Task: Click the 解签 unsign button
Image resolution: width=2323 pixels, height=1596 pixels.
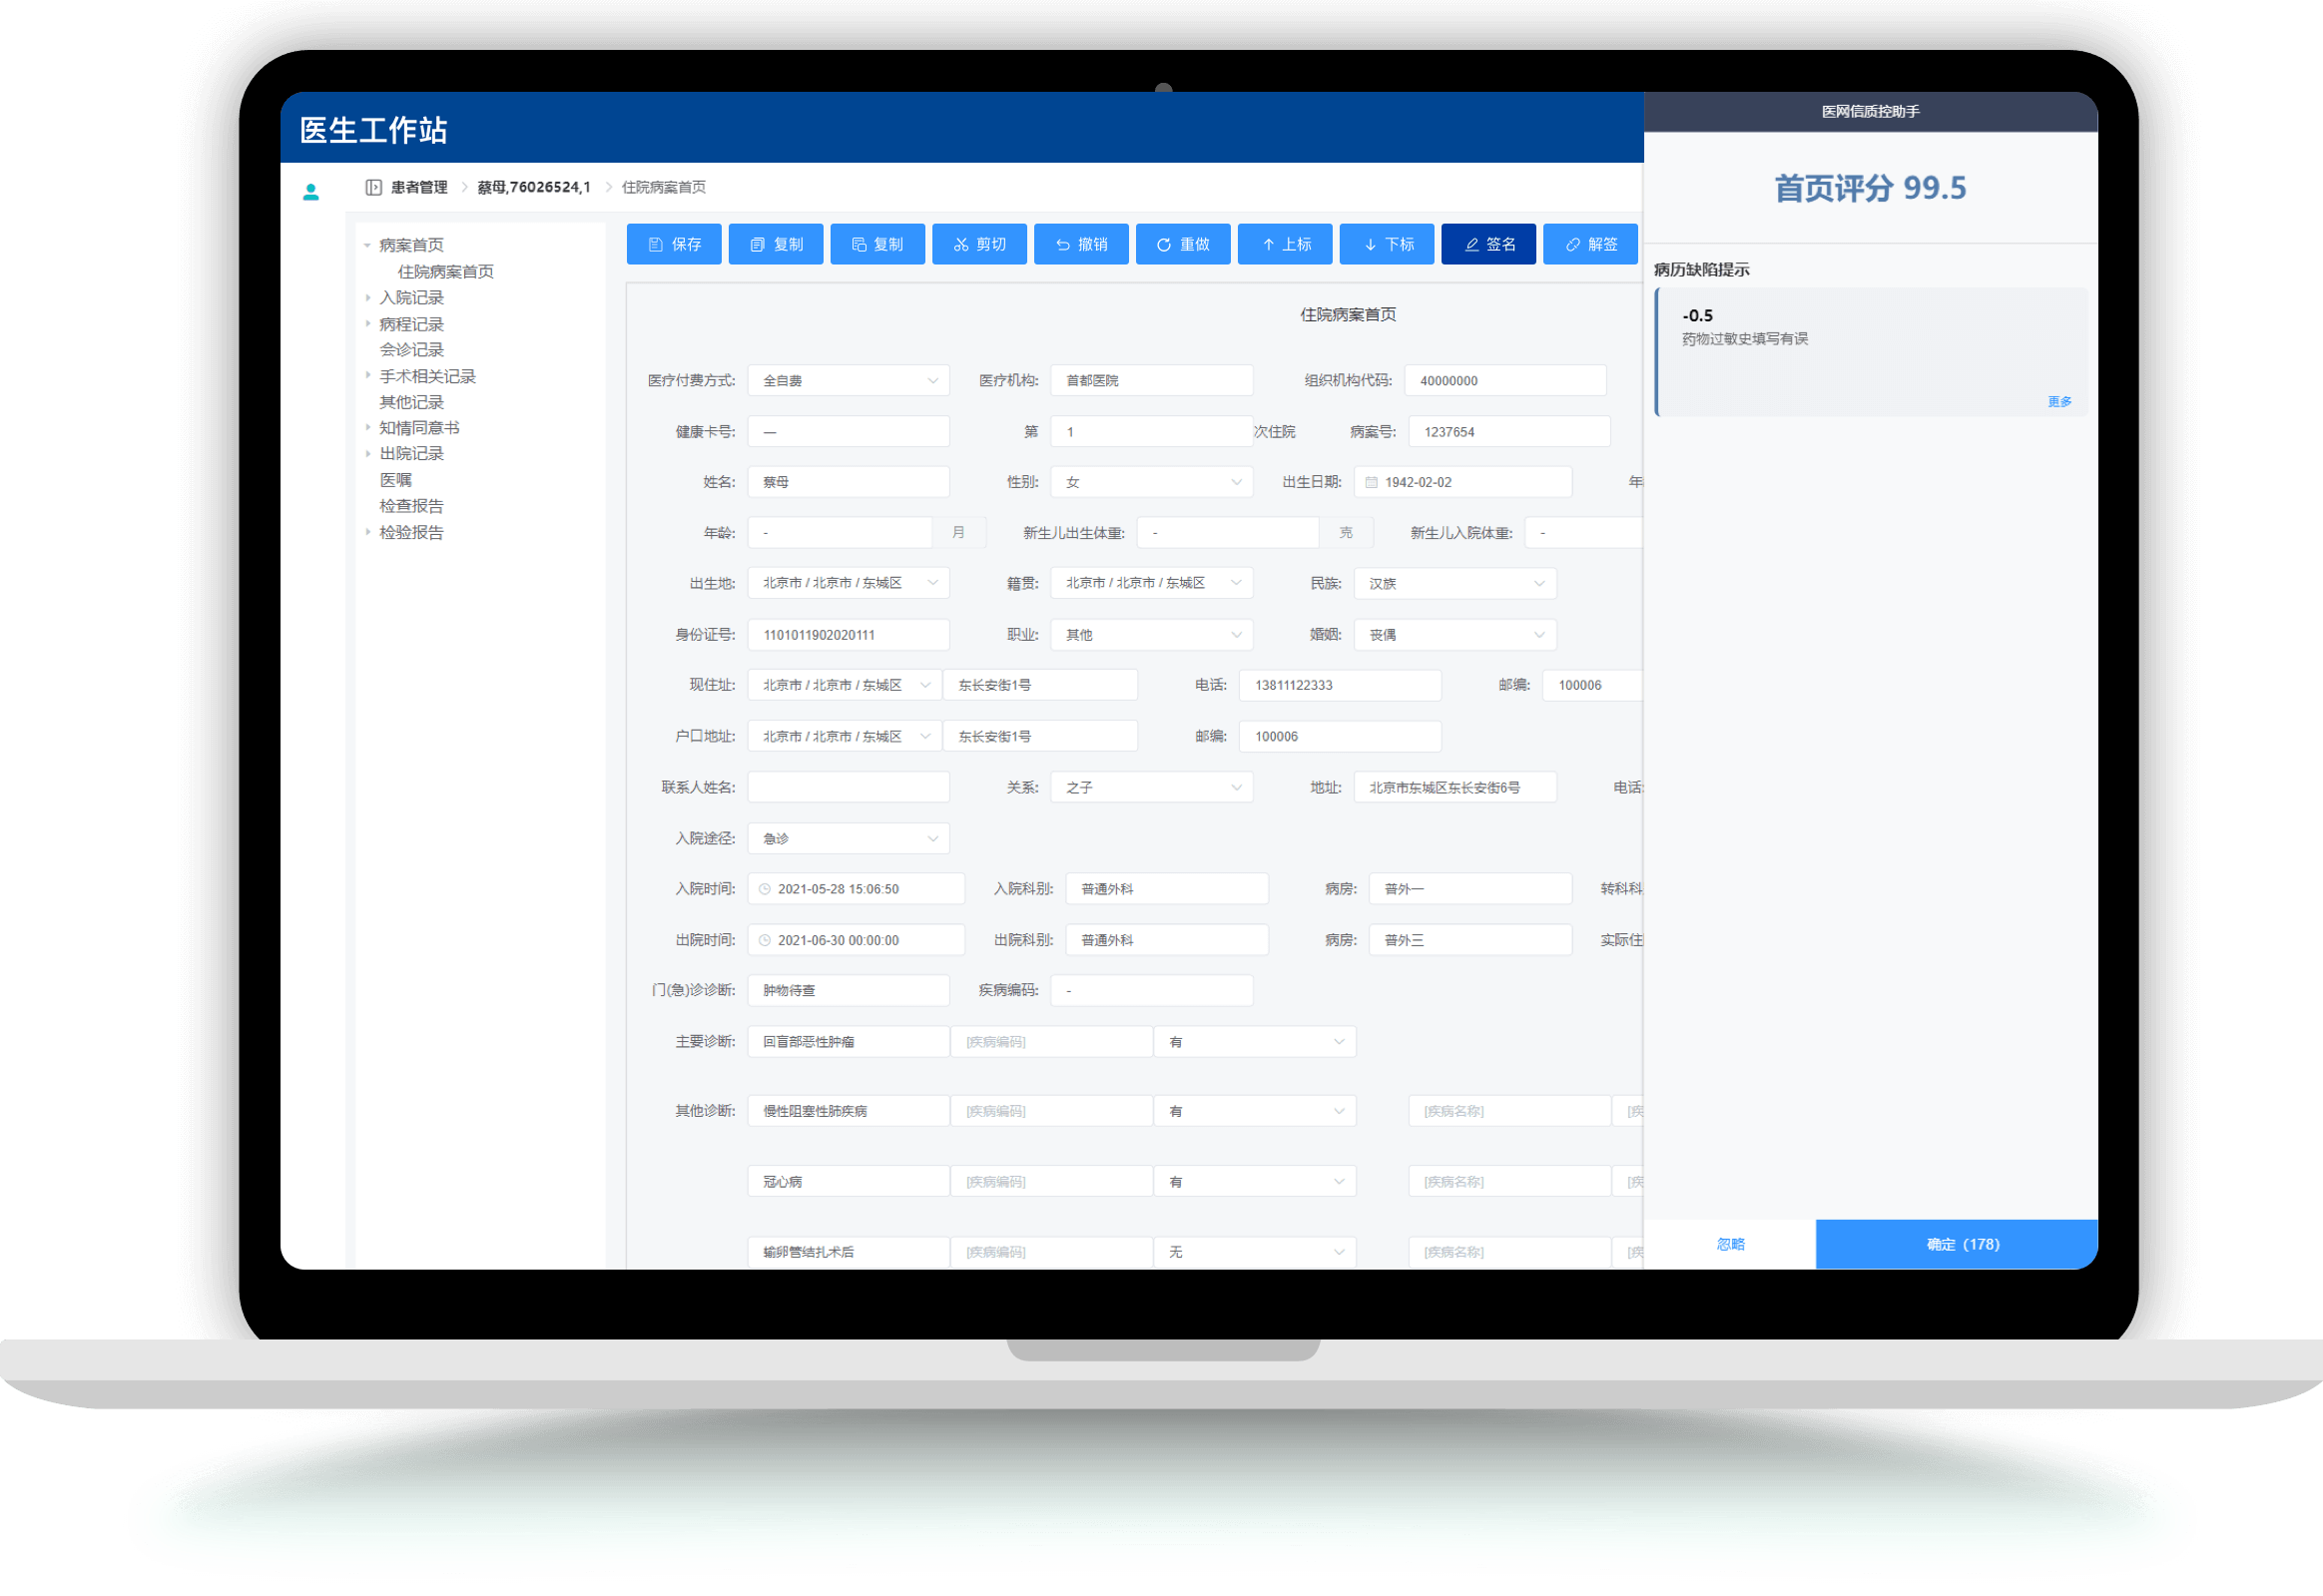Action: click(1590, 244)
